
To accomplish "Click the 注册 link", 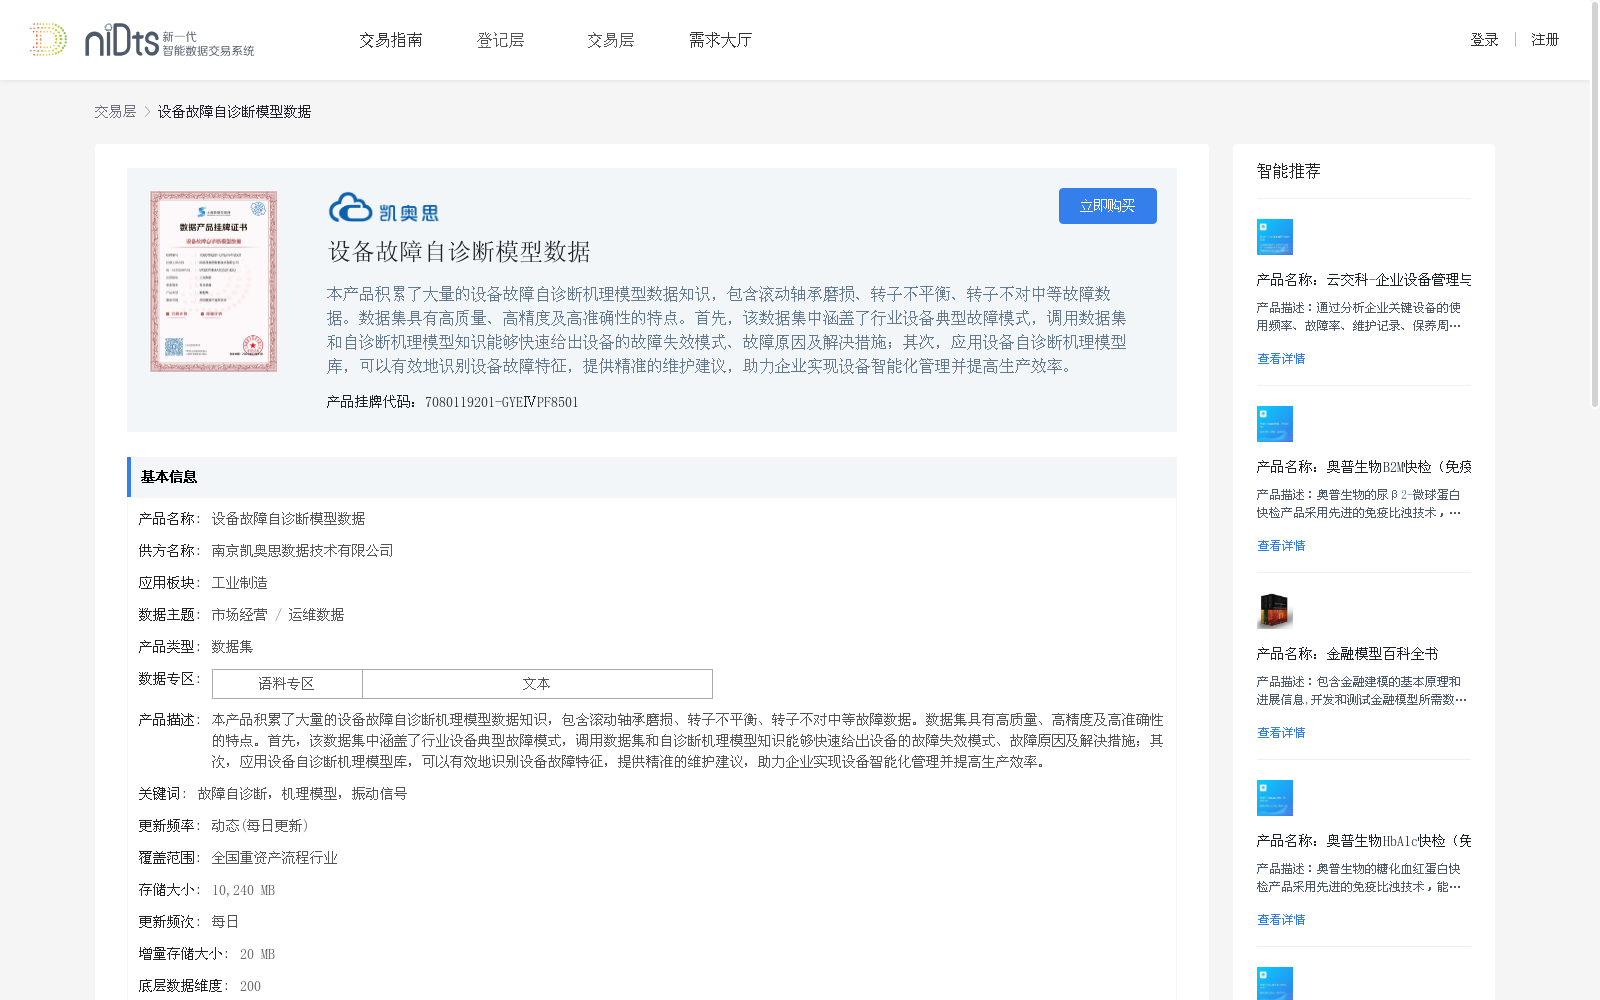I will (1545, 40).
